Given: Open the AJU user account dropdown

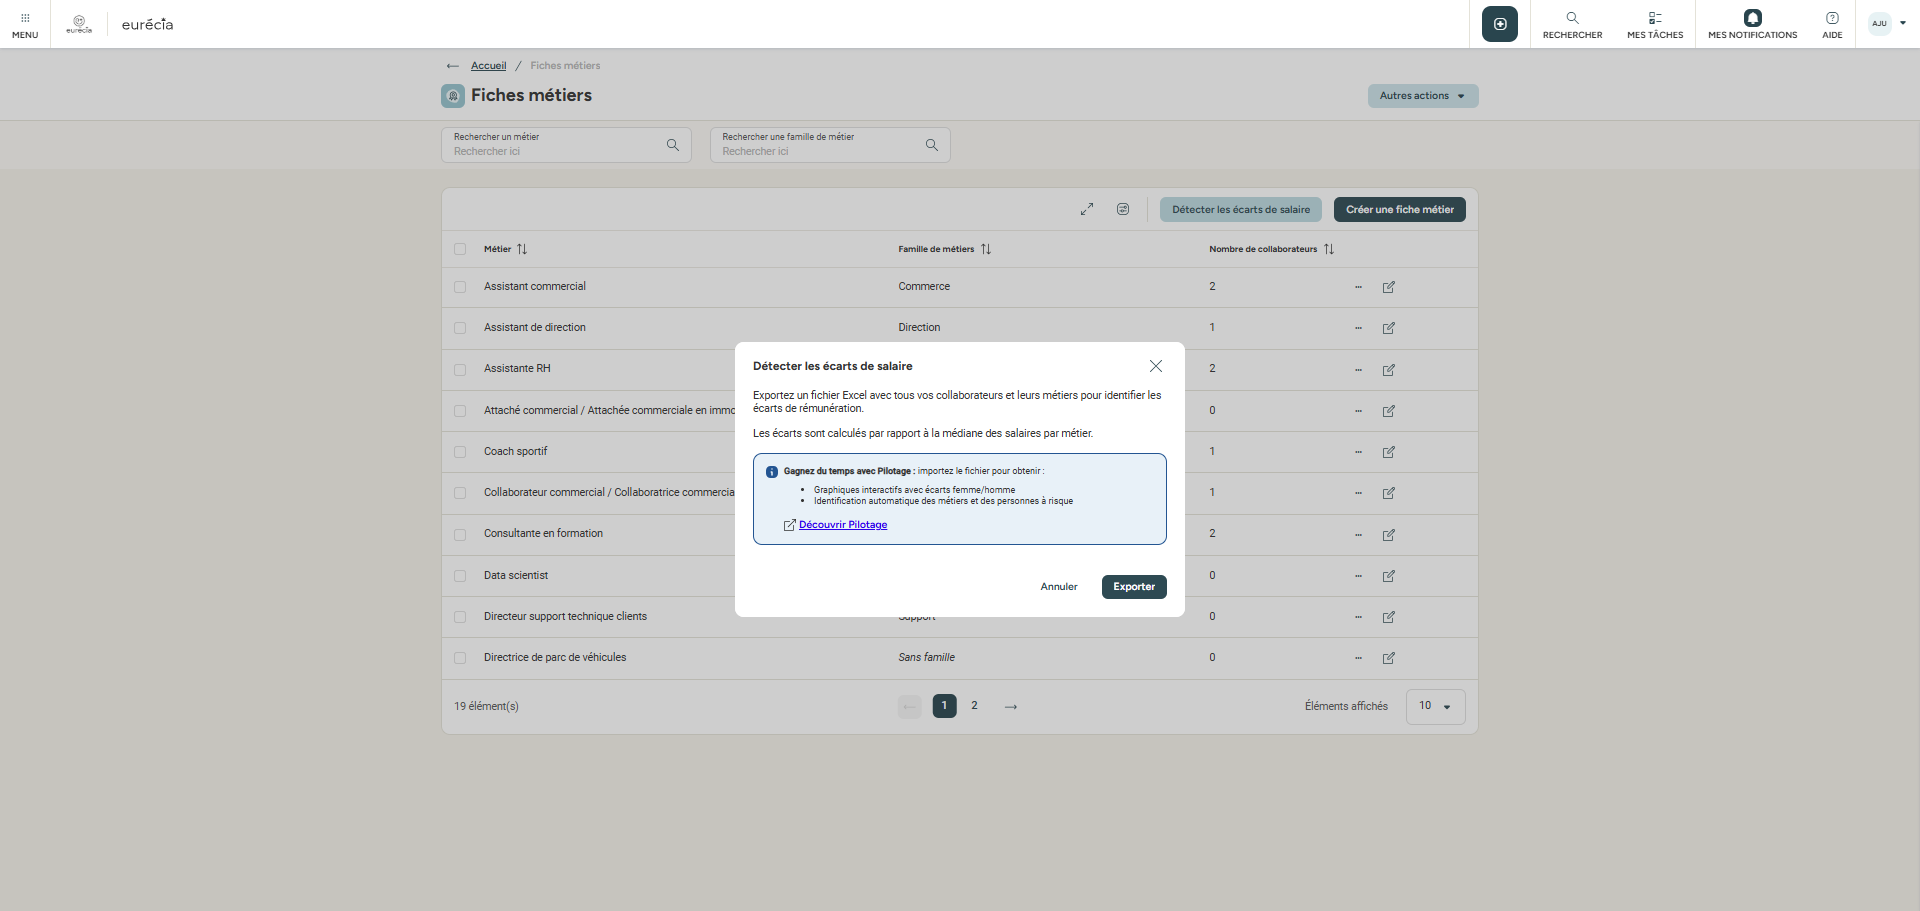Looking at the screenshot, I should tap(1887, 24).
